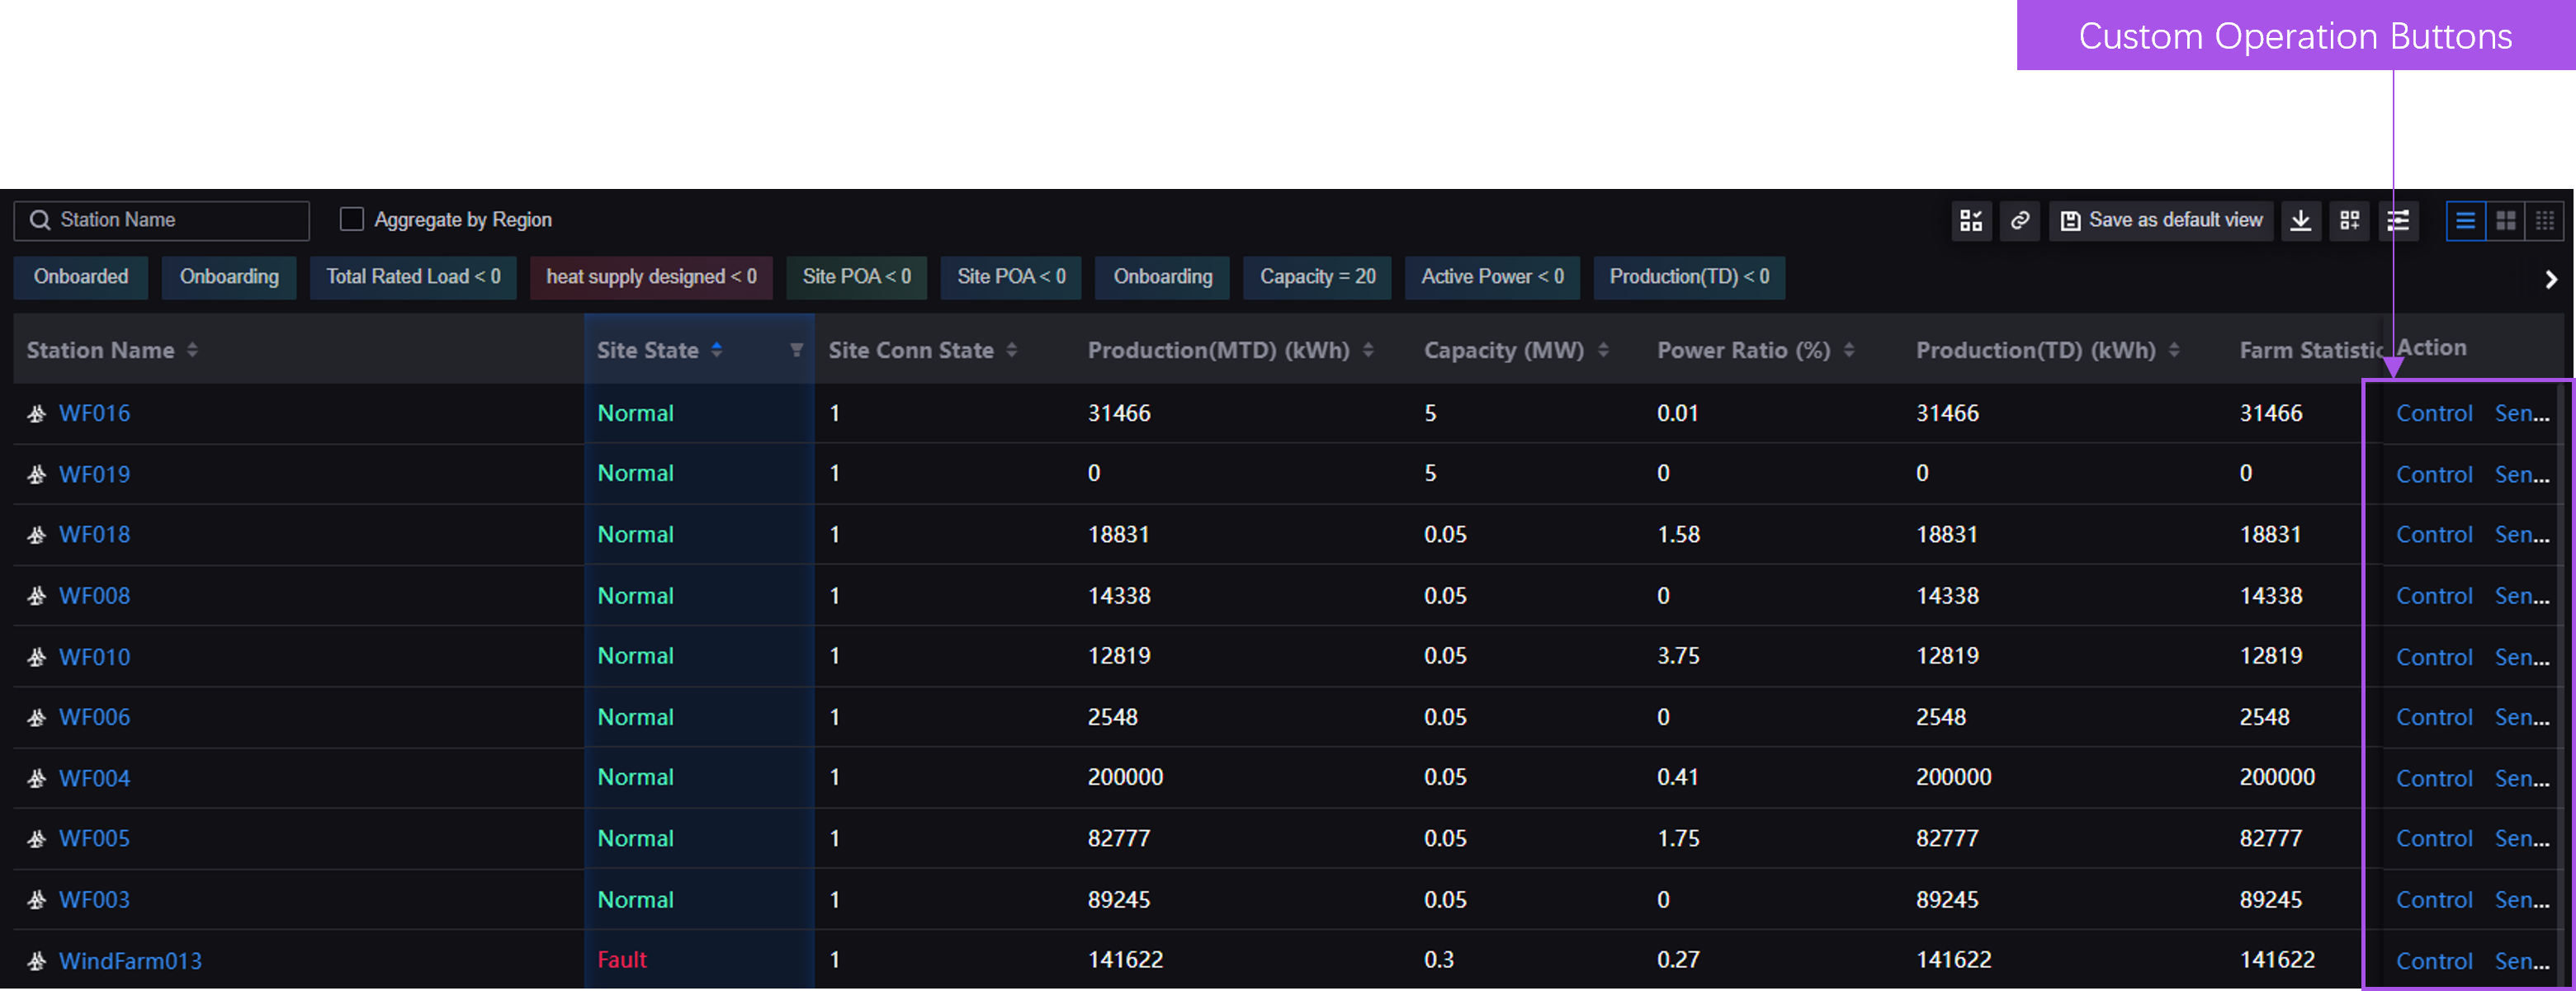
Task: Focus the Station Name search field
Action: coord(175,220)
